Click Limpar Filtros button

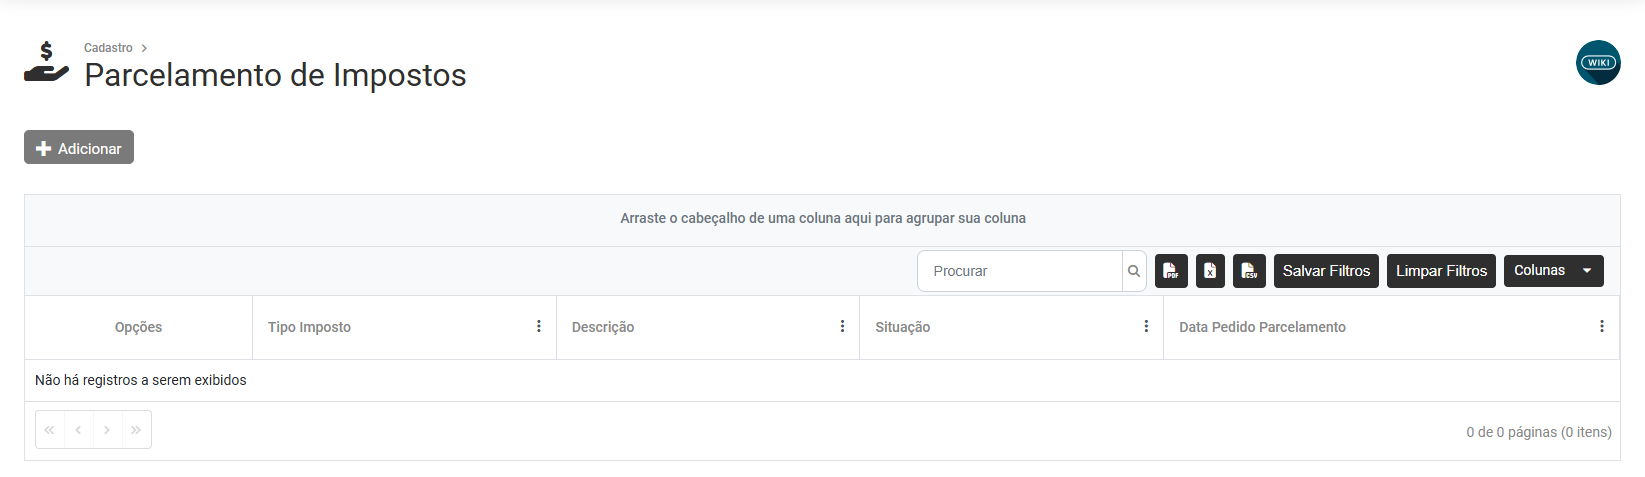(1441, 271)
